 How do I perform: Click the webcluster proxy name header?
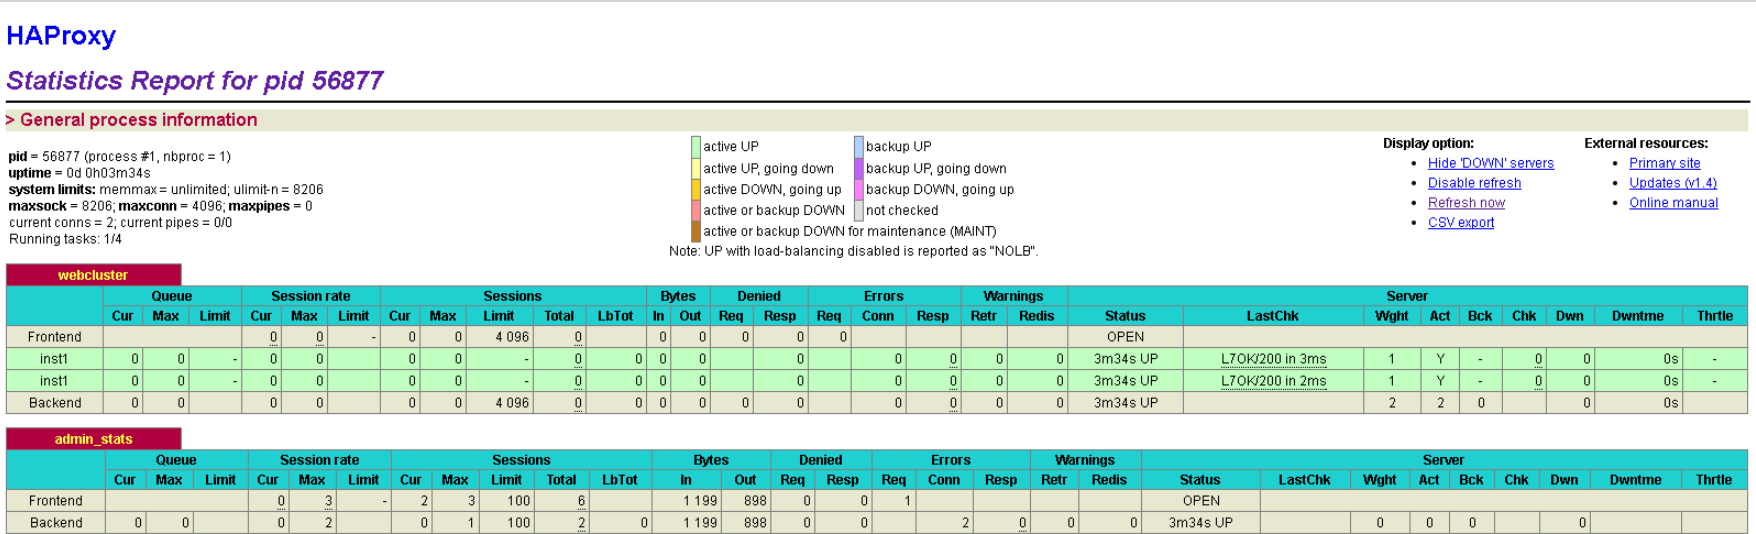tap(93, 275)
